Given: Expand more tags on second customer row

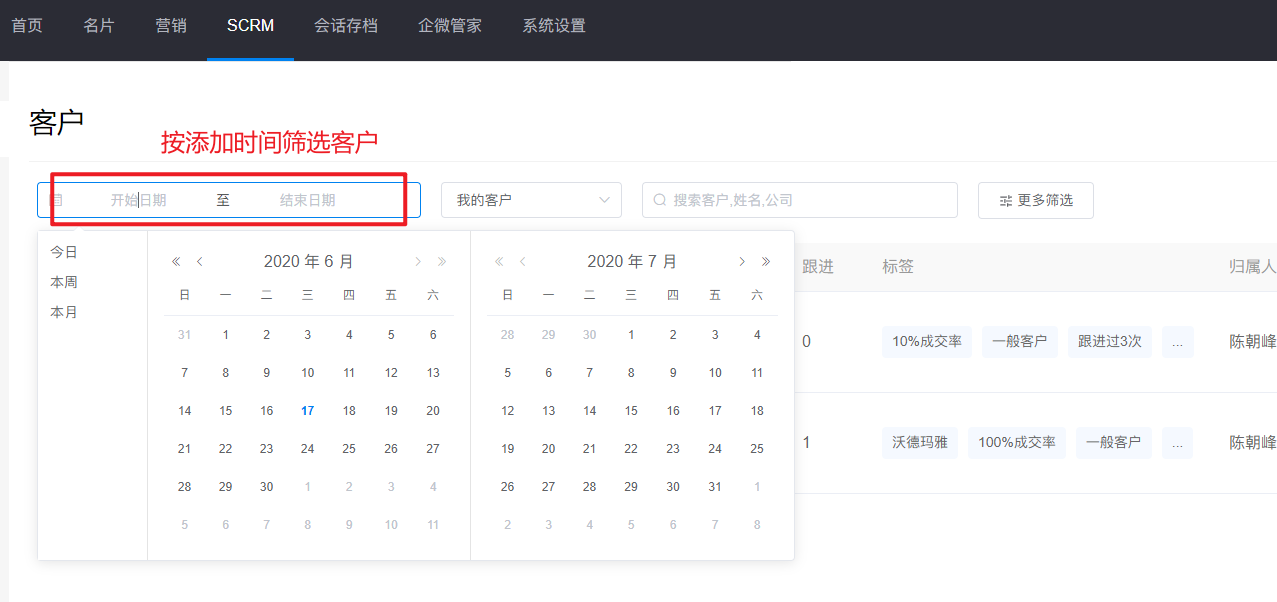Looking at the screenshot, I should (x=1177, y=442).
